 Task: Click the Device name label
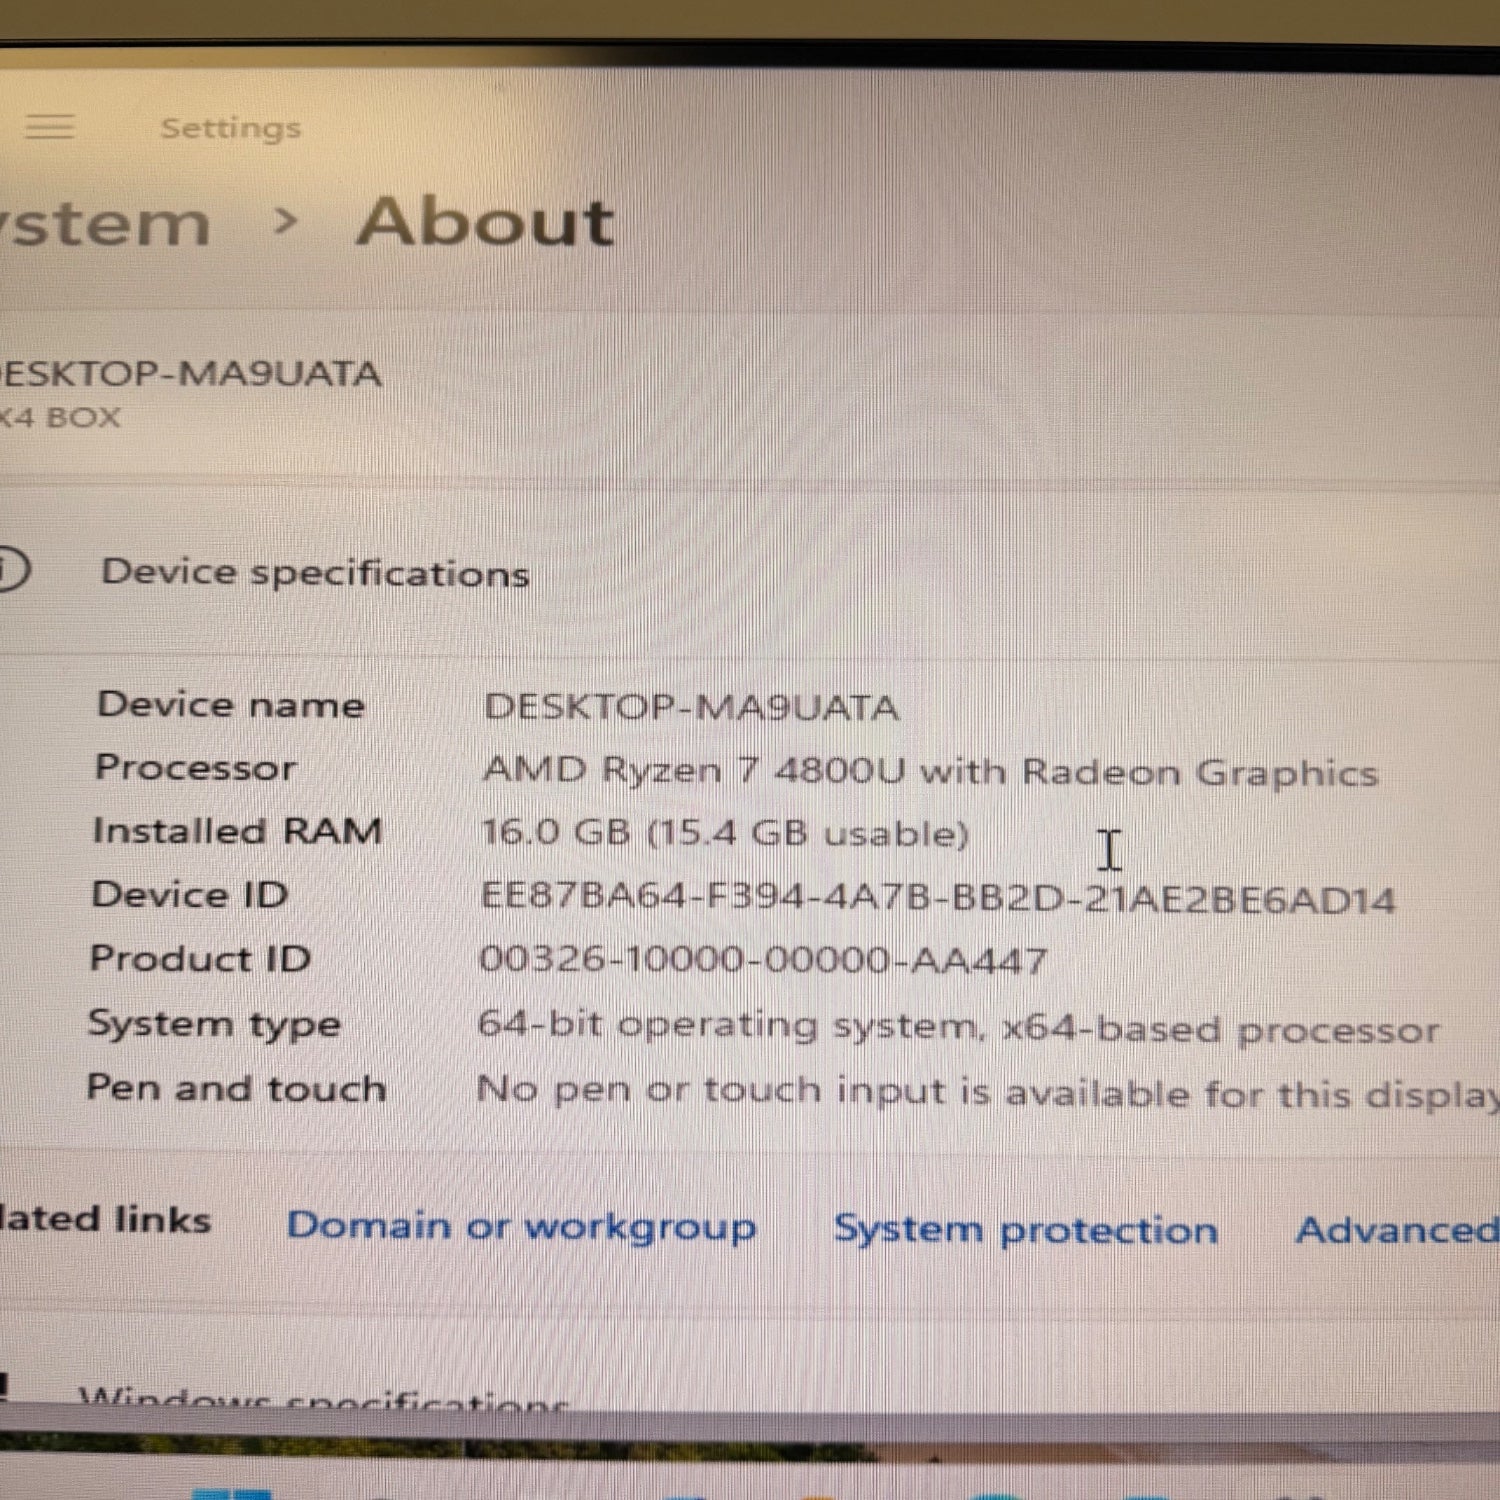point(230,705)
